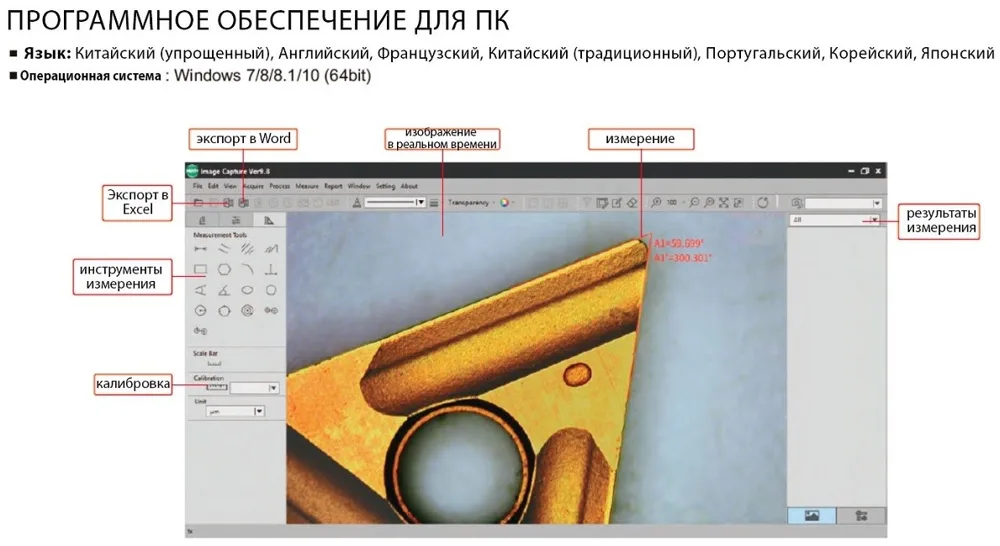Switch to the measurement tools tab

pyautogui.click(x=269, y=220)
